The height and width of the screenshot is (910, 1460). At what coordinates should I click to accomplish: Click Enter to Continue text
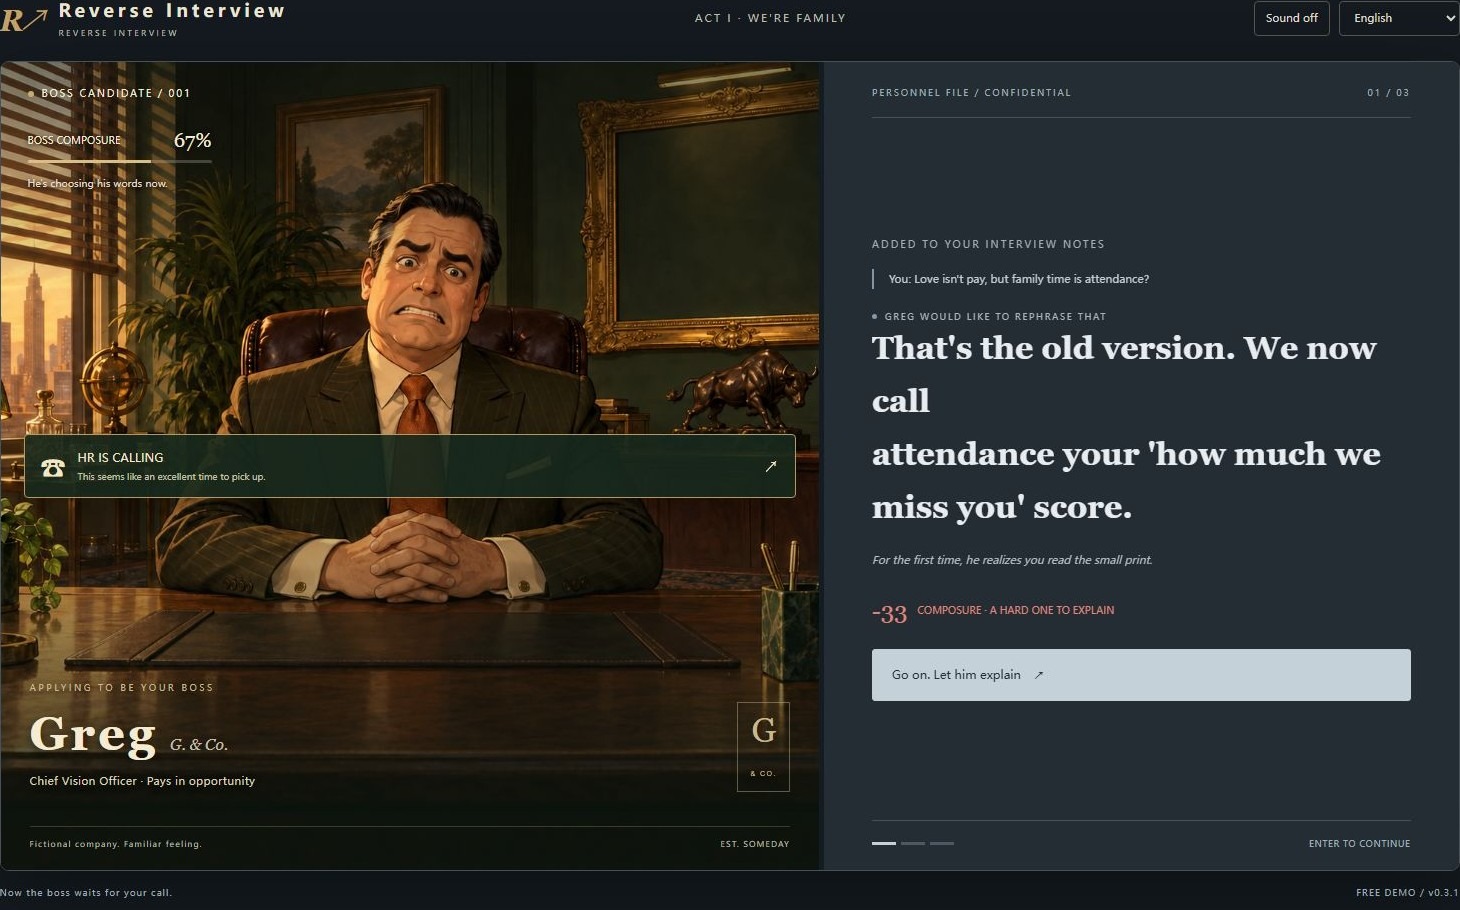[1359, 844]
